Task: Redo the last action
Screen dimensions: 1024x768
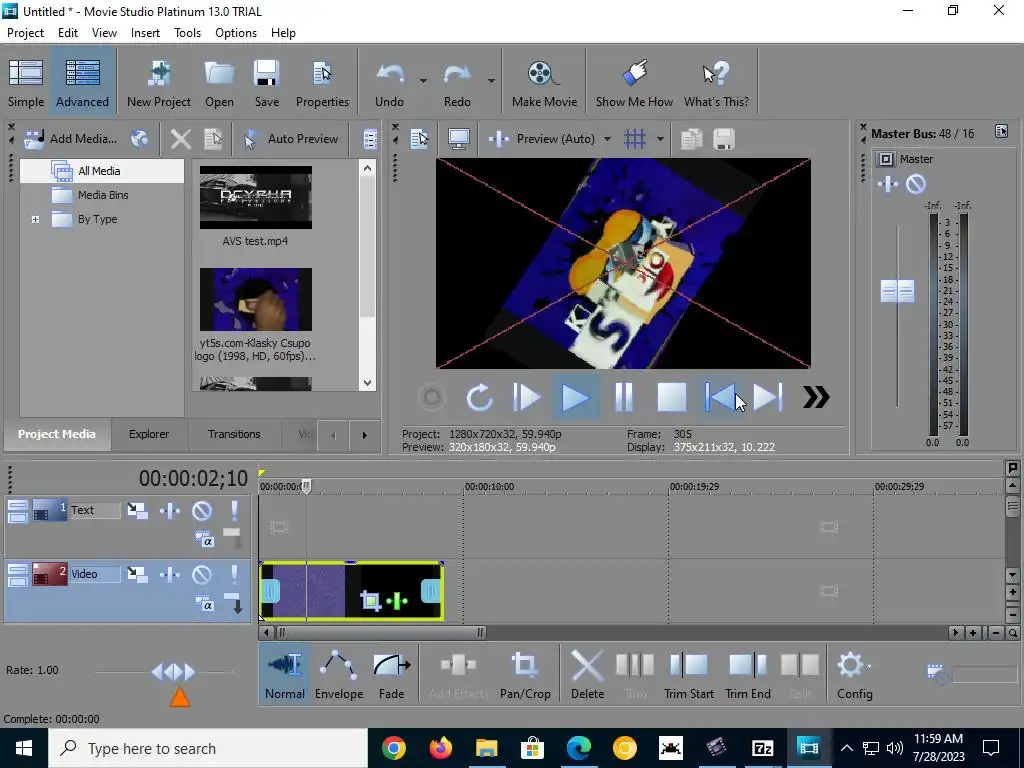Action: point(457,84)
